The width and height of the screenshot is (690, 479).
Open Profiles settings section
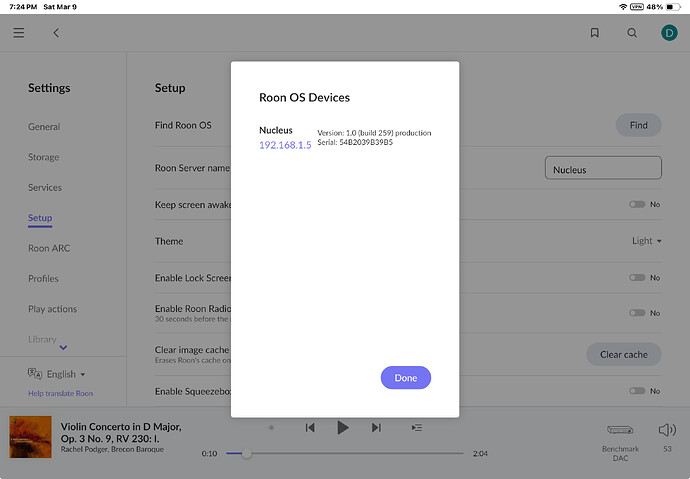tap(43, 278)
